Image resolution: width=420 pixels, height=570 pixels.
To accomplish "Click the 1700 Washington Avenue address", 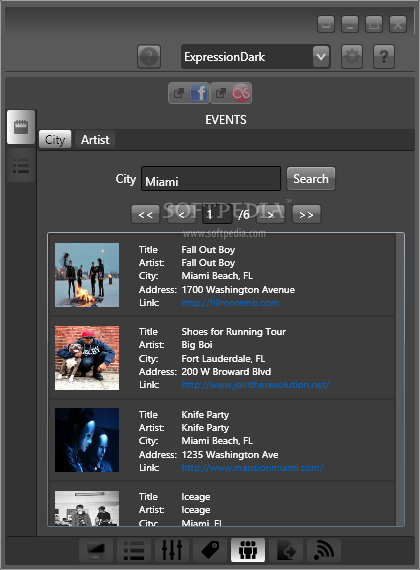I will point(238,290).
